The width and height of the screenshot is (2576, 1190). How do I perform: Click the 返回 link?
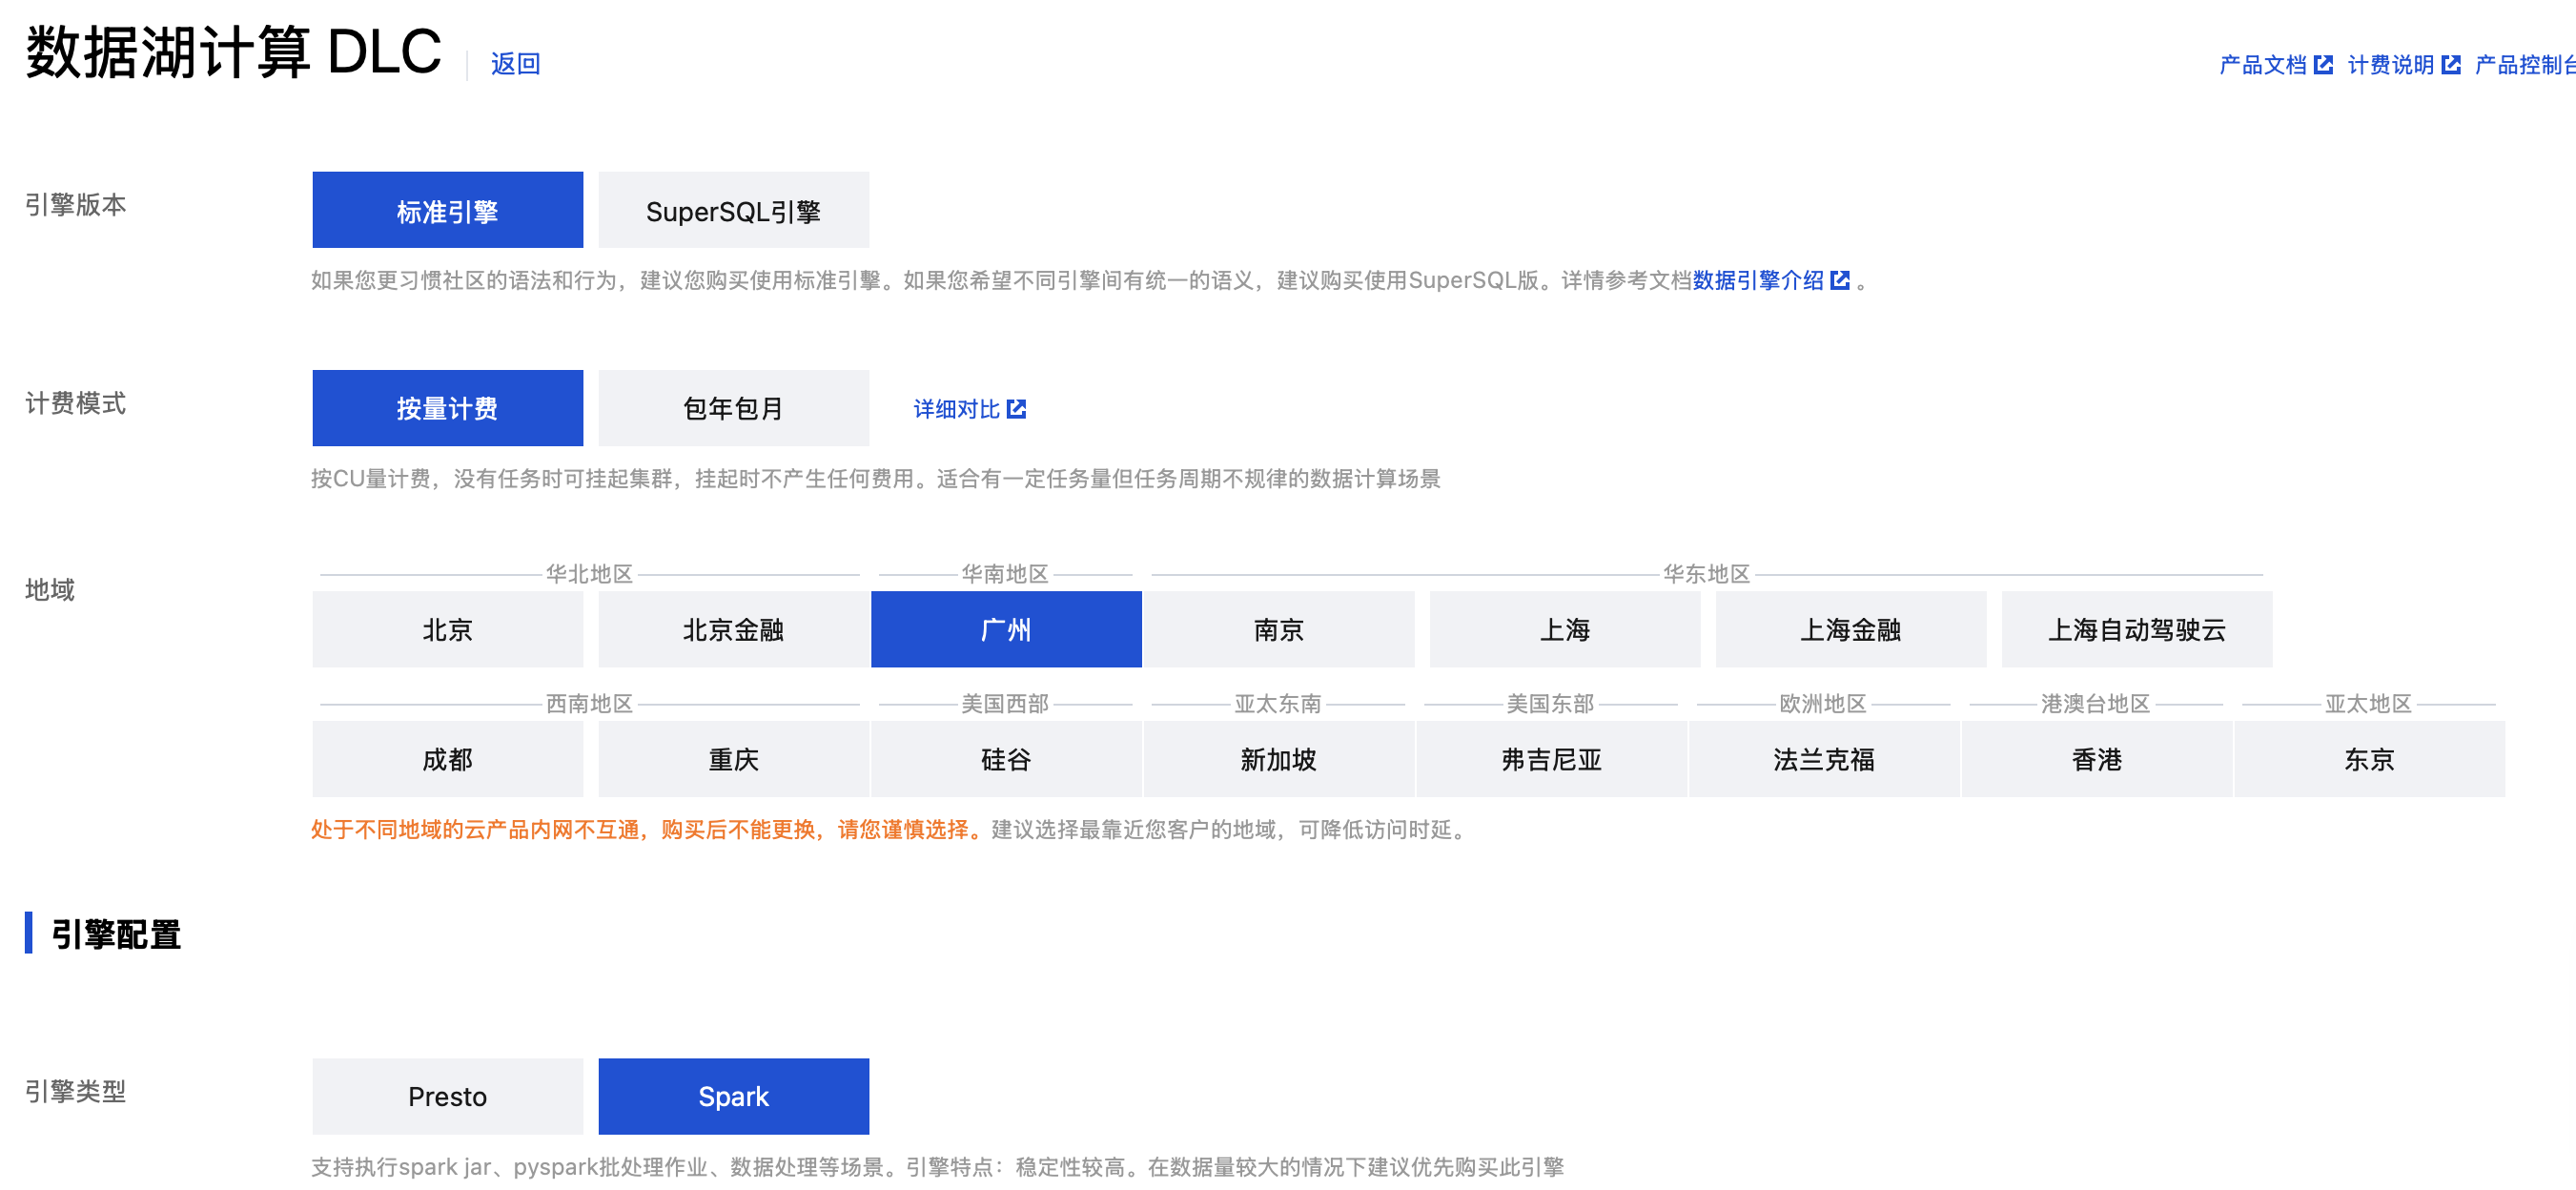(515, 64)
